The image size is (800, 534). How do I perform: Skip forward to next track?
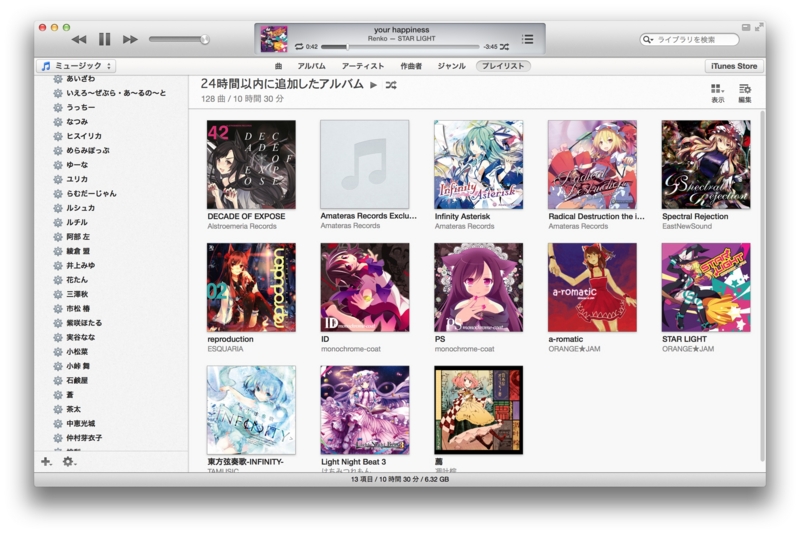(x=130, y=39)
